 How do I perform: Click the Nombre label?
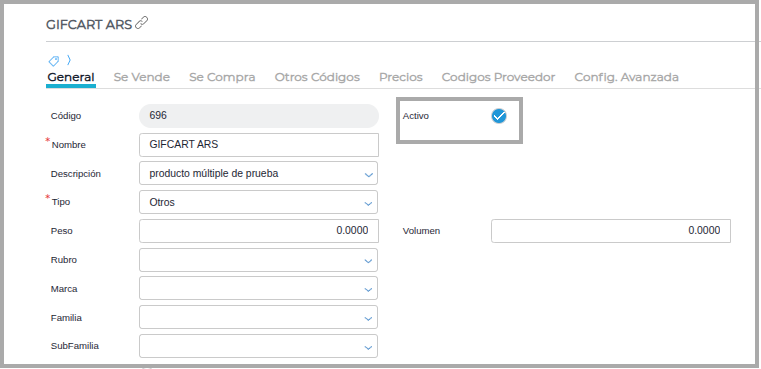[69, 145]
